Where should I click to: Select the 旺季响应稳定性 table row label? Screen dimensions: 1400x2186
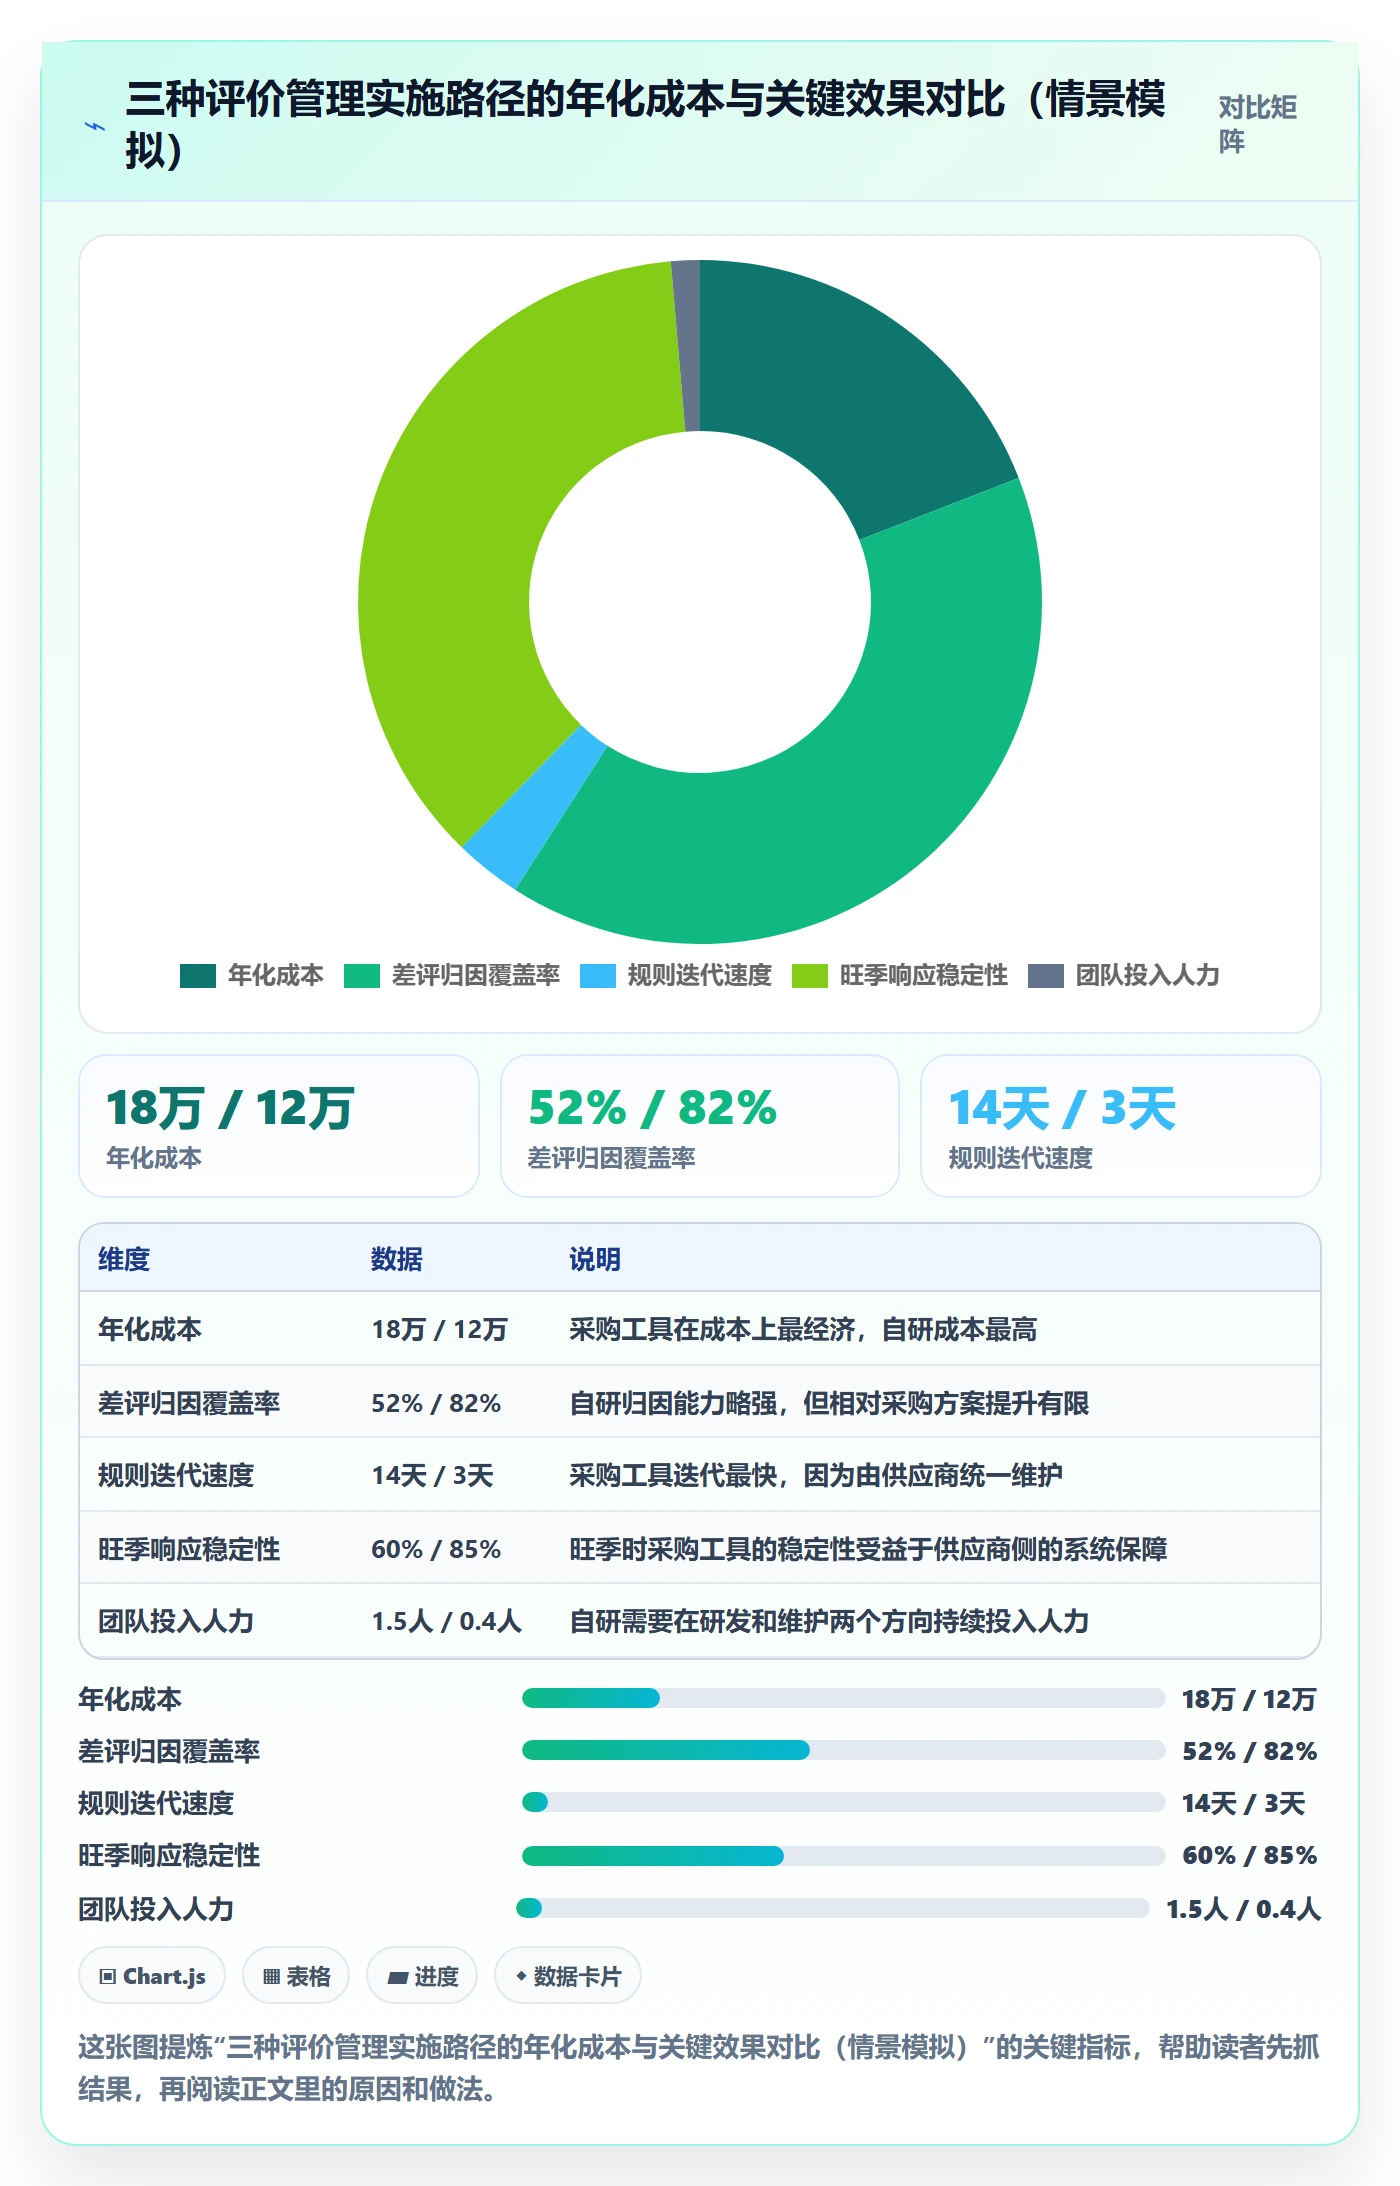[x=189, y=1549]
